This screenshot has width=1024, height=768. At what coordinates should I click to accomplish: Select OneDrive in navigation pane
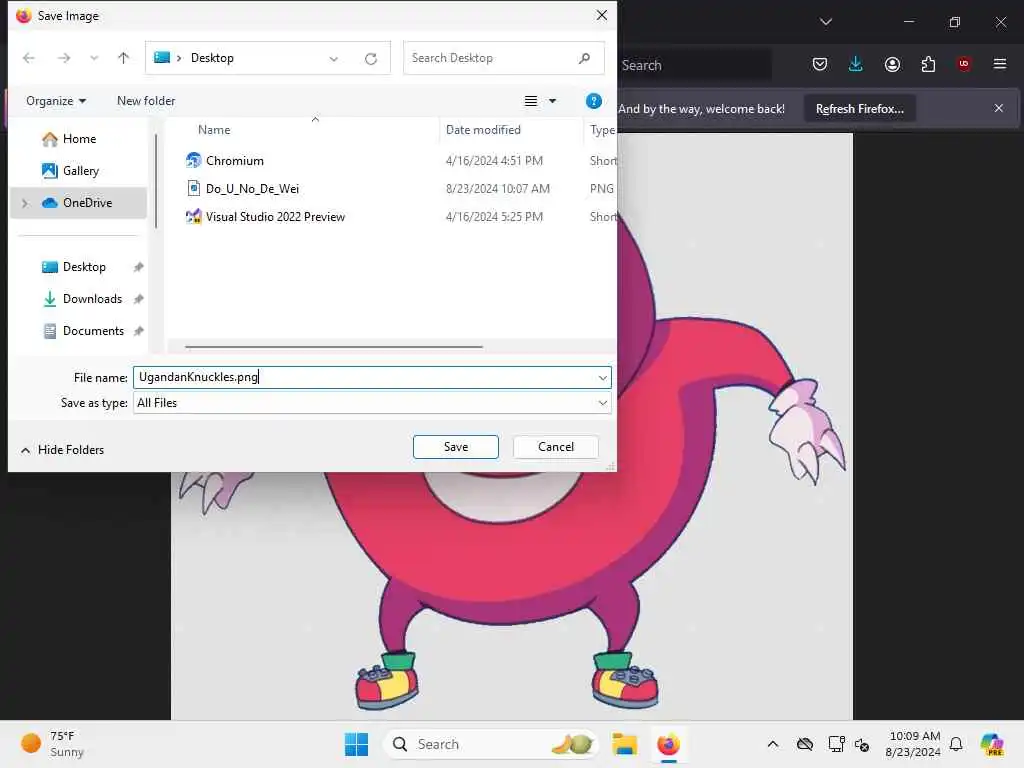click(79, 202)
